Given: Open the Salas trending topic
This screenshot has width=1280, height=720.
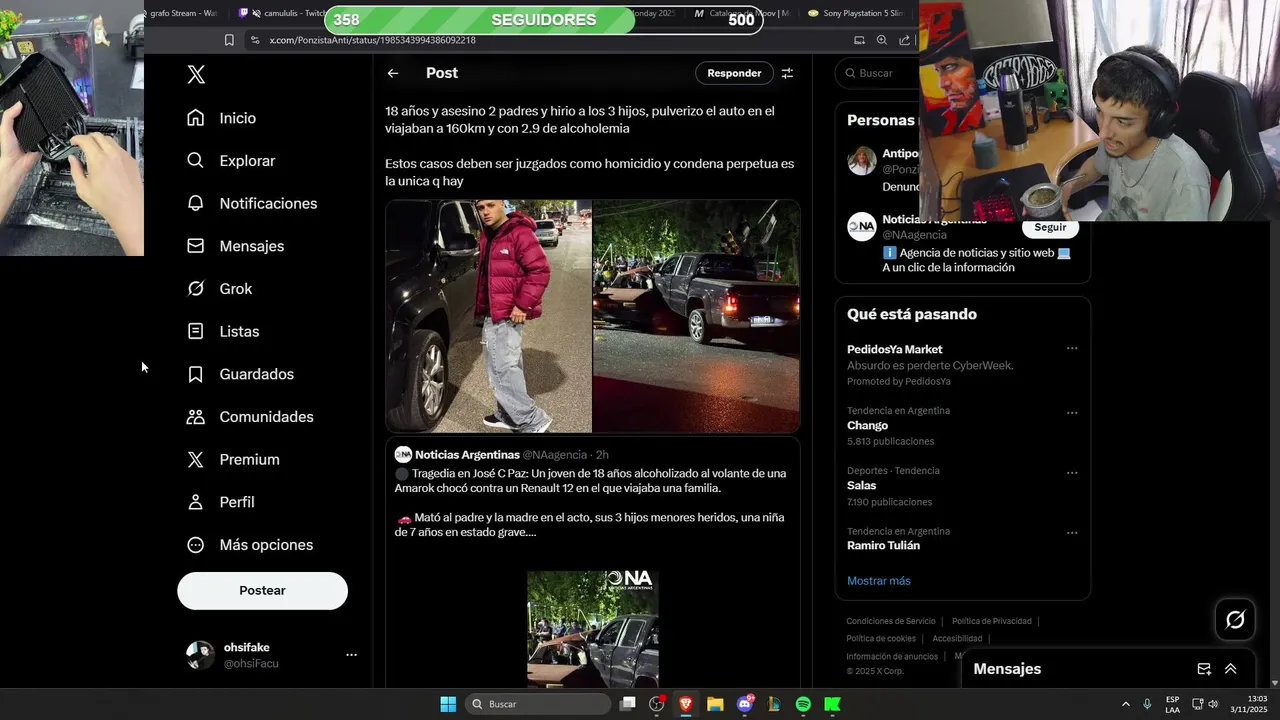Looking at the screenshot, I should (x=861, y=486).
